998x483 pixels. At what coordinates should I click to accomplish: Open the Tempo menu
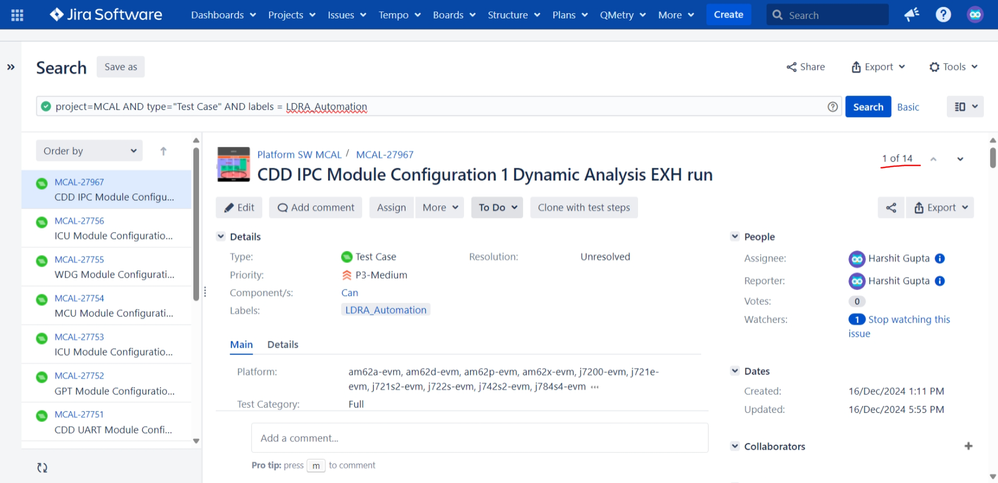click(399, 15)
